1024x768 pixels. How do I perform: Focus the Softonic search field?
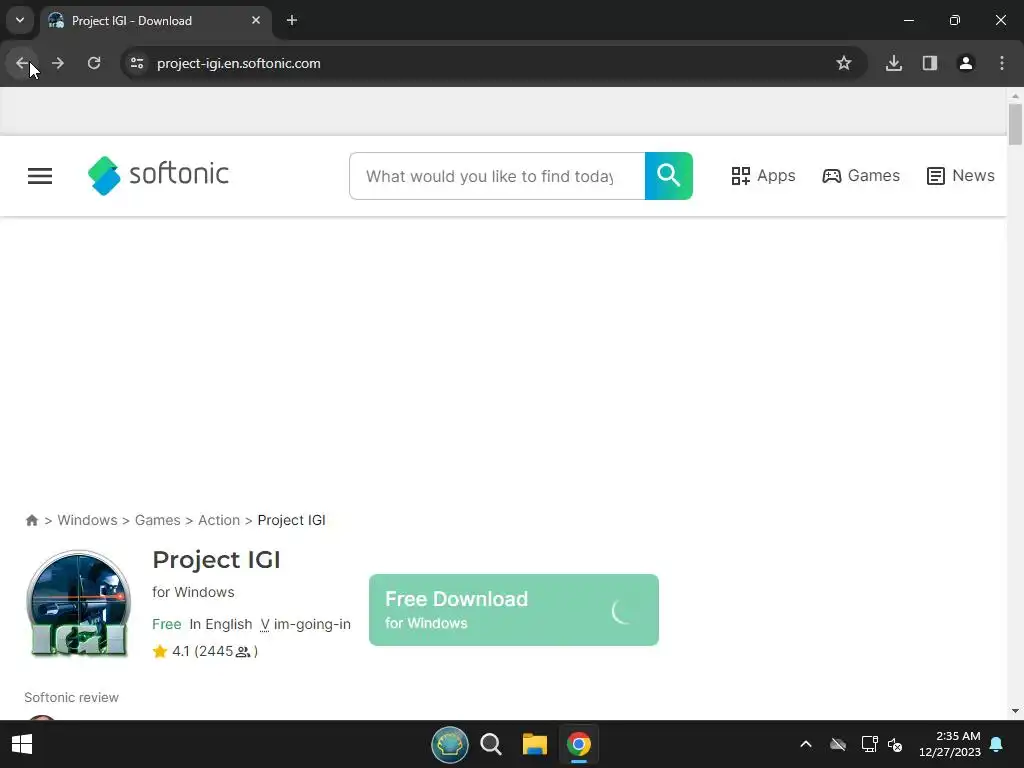click(x=497, y=176)
